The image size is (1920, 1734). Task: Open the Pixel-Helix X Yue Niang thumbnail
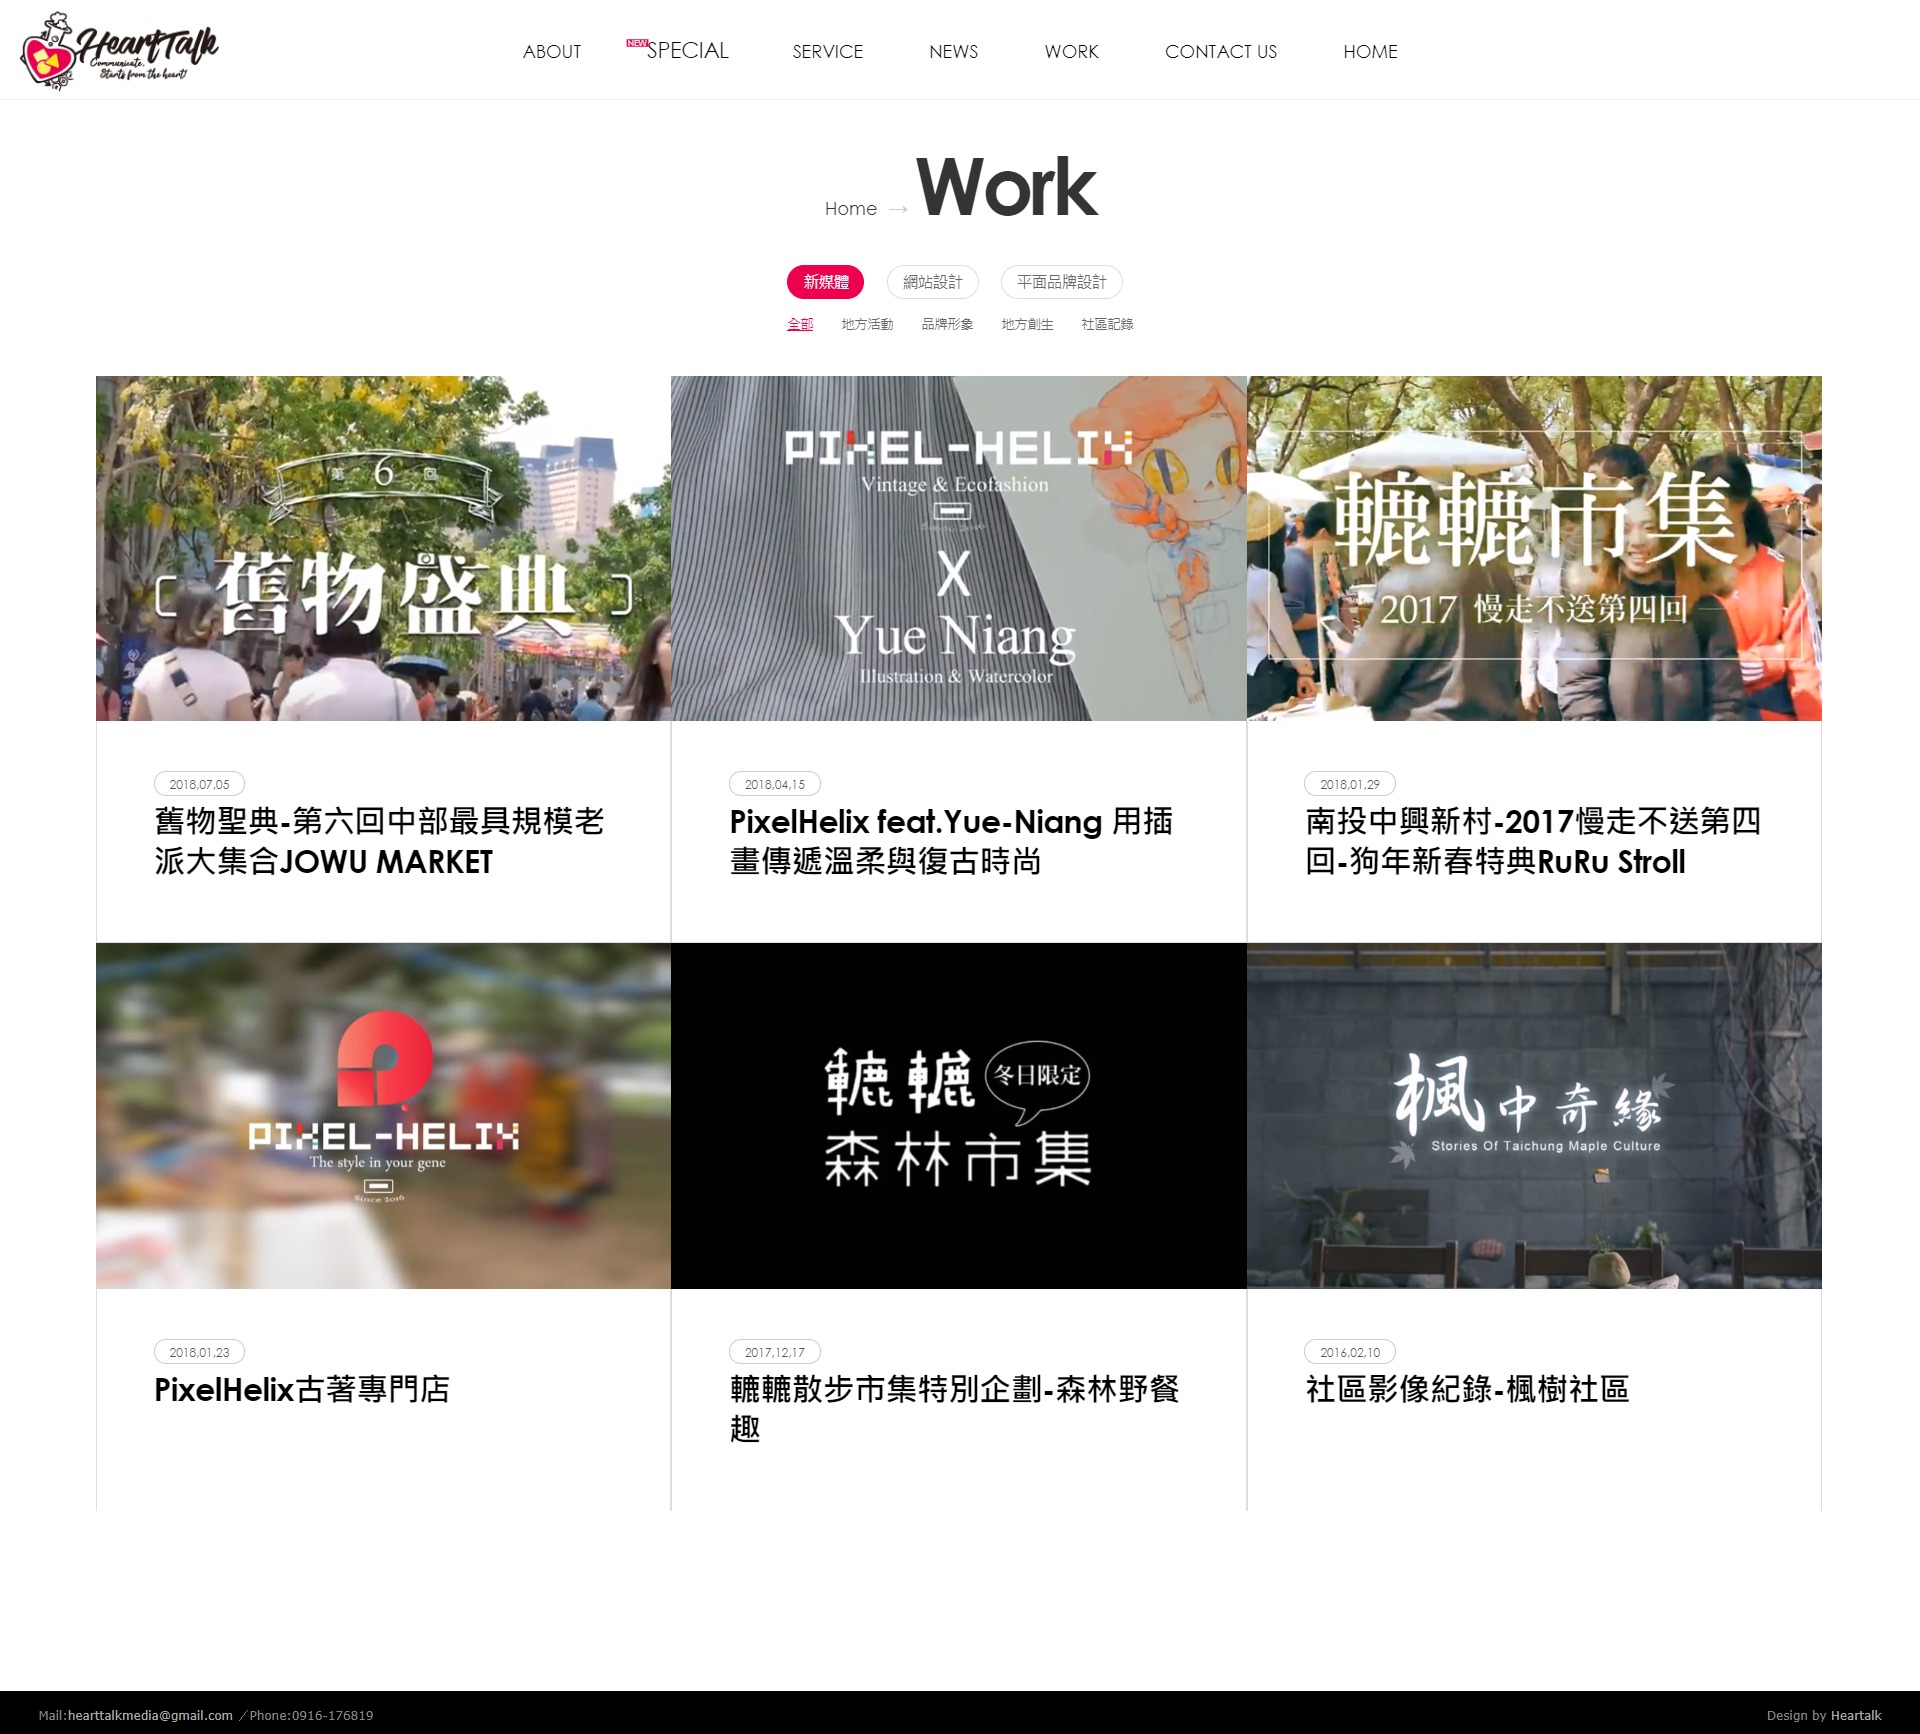point(958,548)
